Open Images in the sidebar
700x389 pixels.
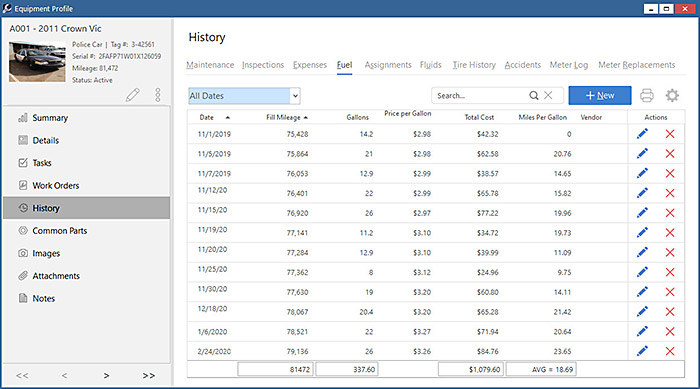(x=86, y=253)
